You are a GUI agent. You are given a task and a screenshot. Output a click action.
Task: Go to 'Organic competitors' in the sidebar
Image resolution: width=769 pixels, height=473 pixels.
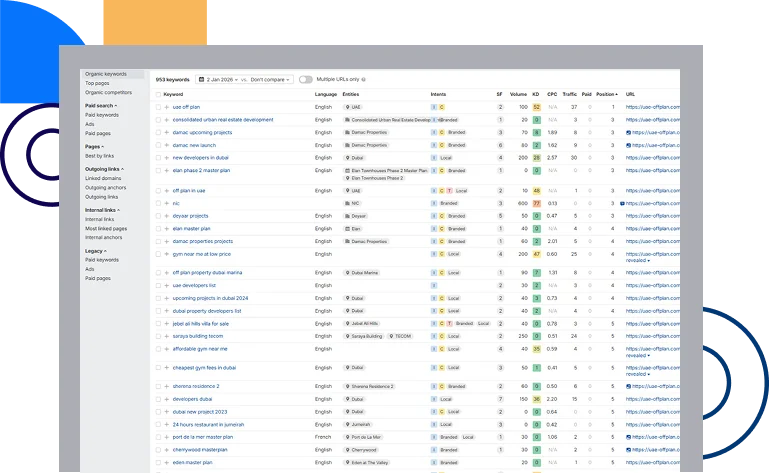[108, 92]
